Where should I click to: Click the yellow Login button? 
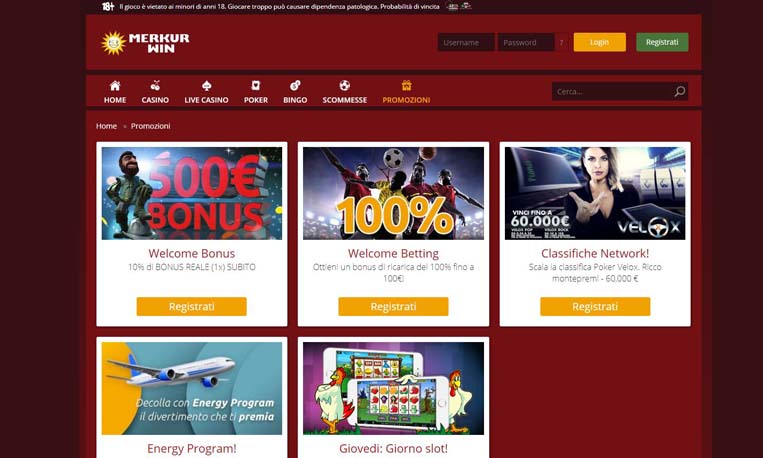pos(600,42)
